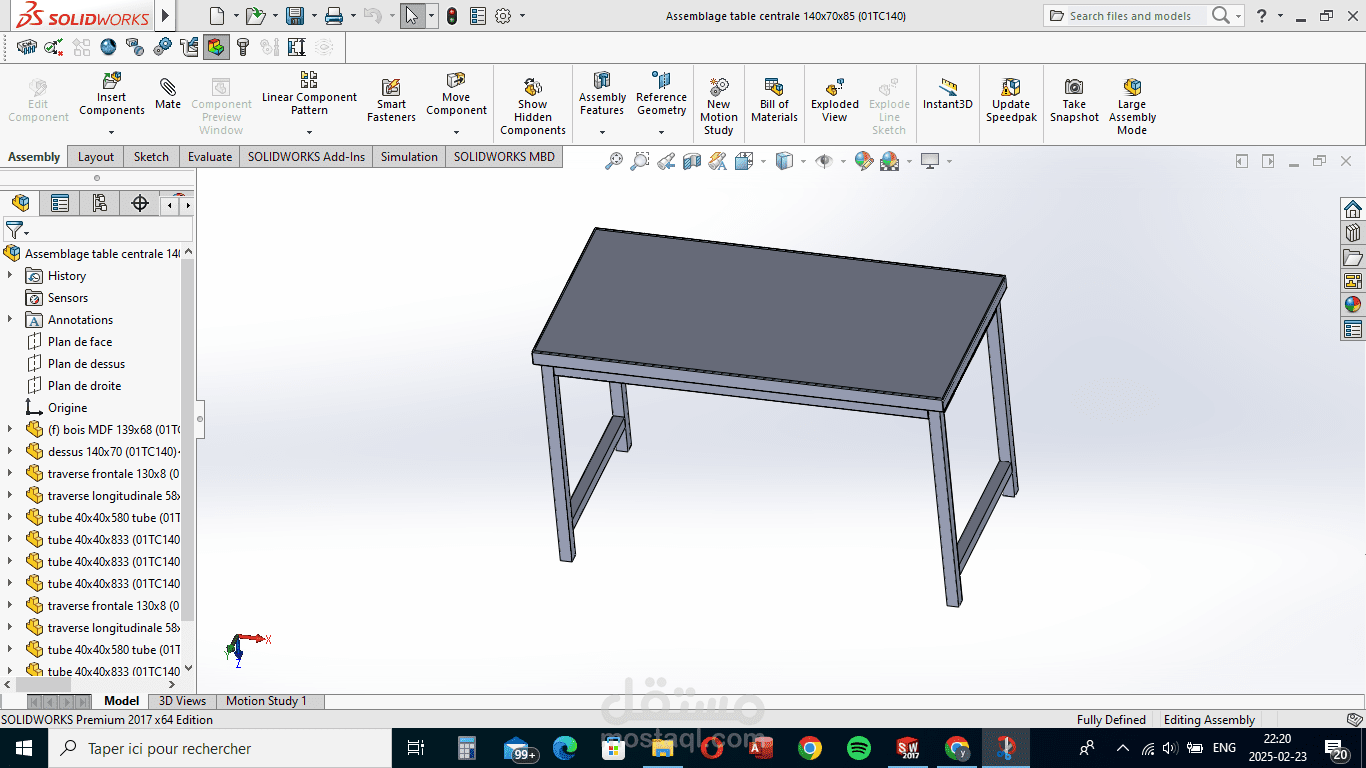Click Zoom to Fit magnifier icon

(614, 160)
